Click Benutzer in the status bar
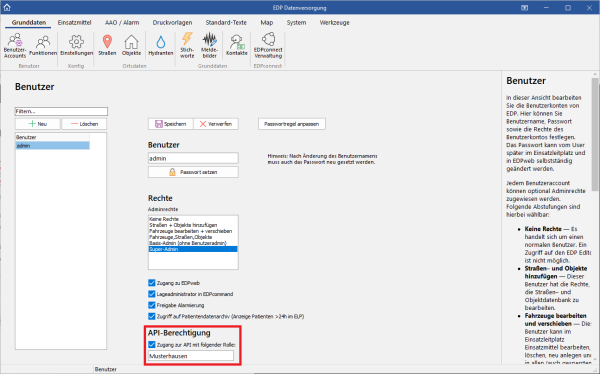 point(106,369)
